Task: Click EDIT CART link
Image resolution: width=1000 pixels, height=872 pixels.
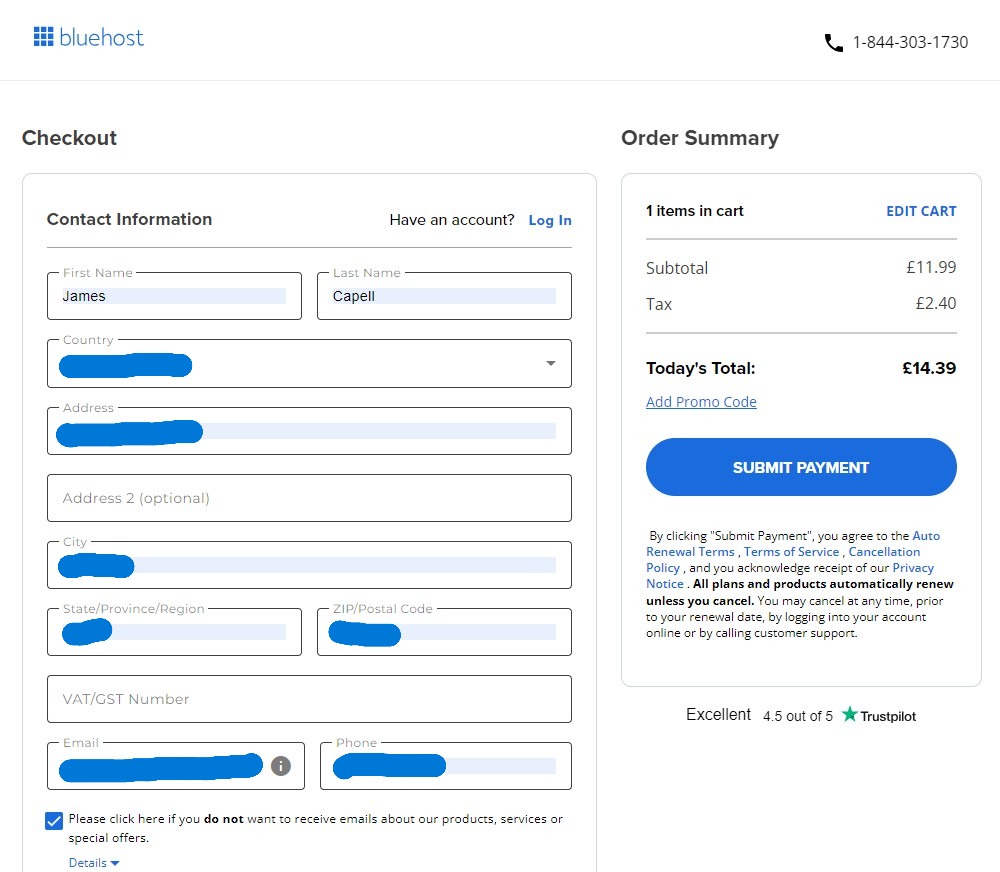Action: point(921,211)
